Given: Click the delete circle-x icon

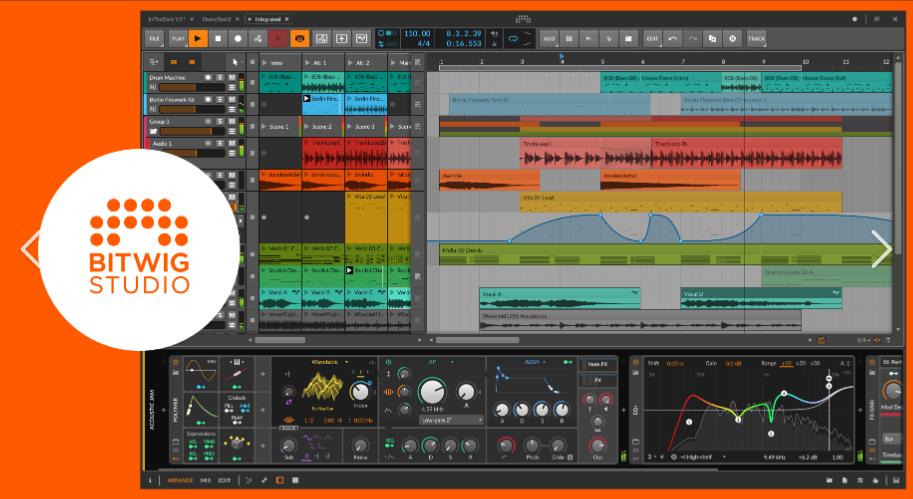Looking at the screenshot, I should click(732, 38).
